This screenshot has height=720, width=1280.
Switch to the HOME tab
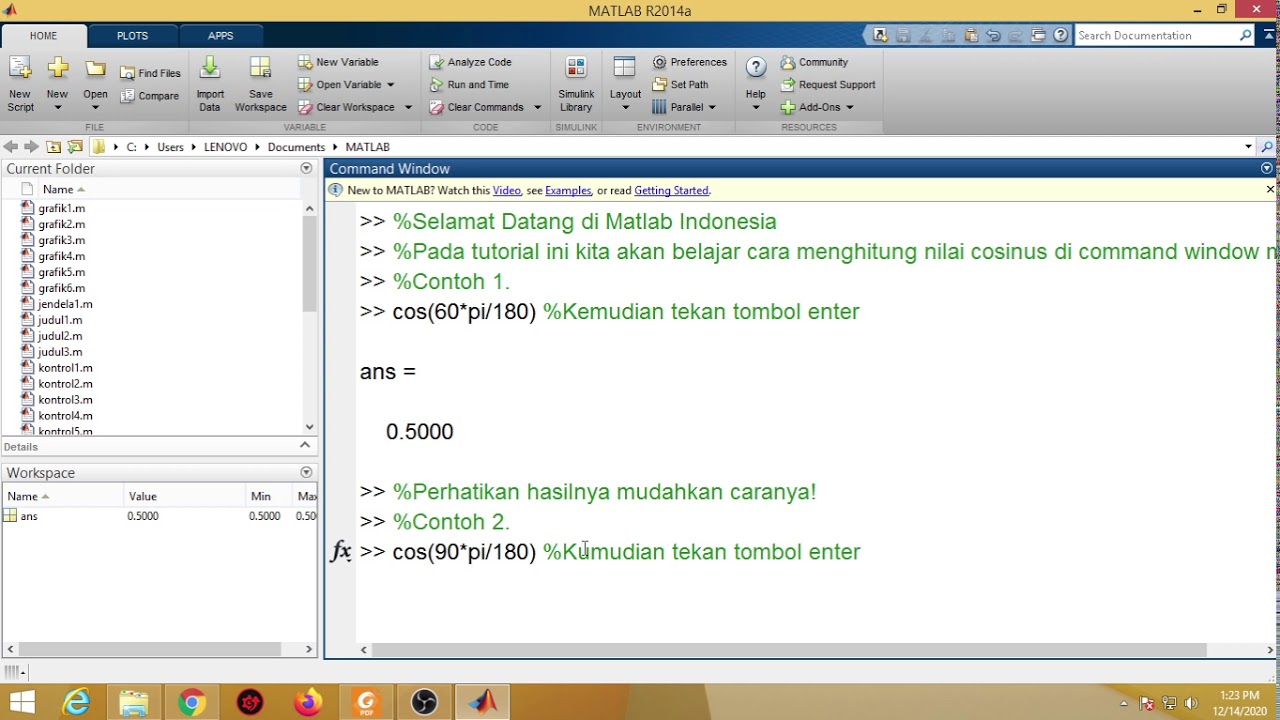tap(43, 35)
